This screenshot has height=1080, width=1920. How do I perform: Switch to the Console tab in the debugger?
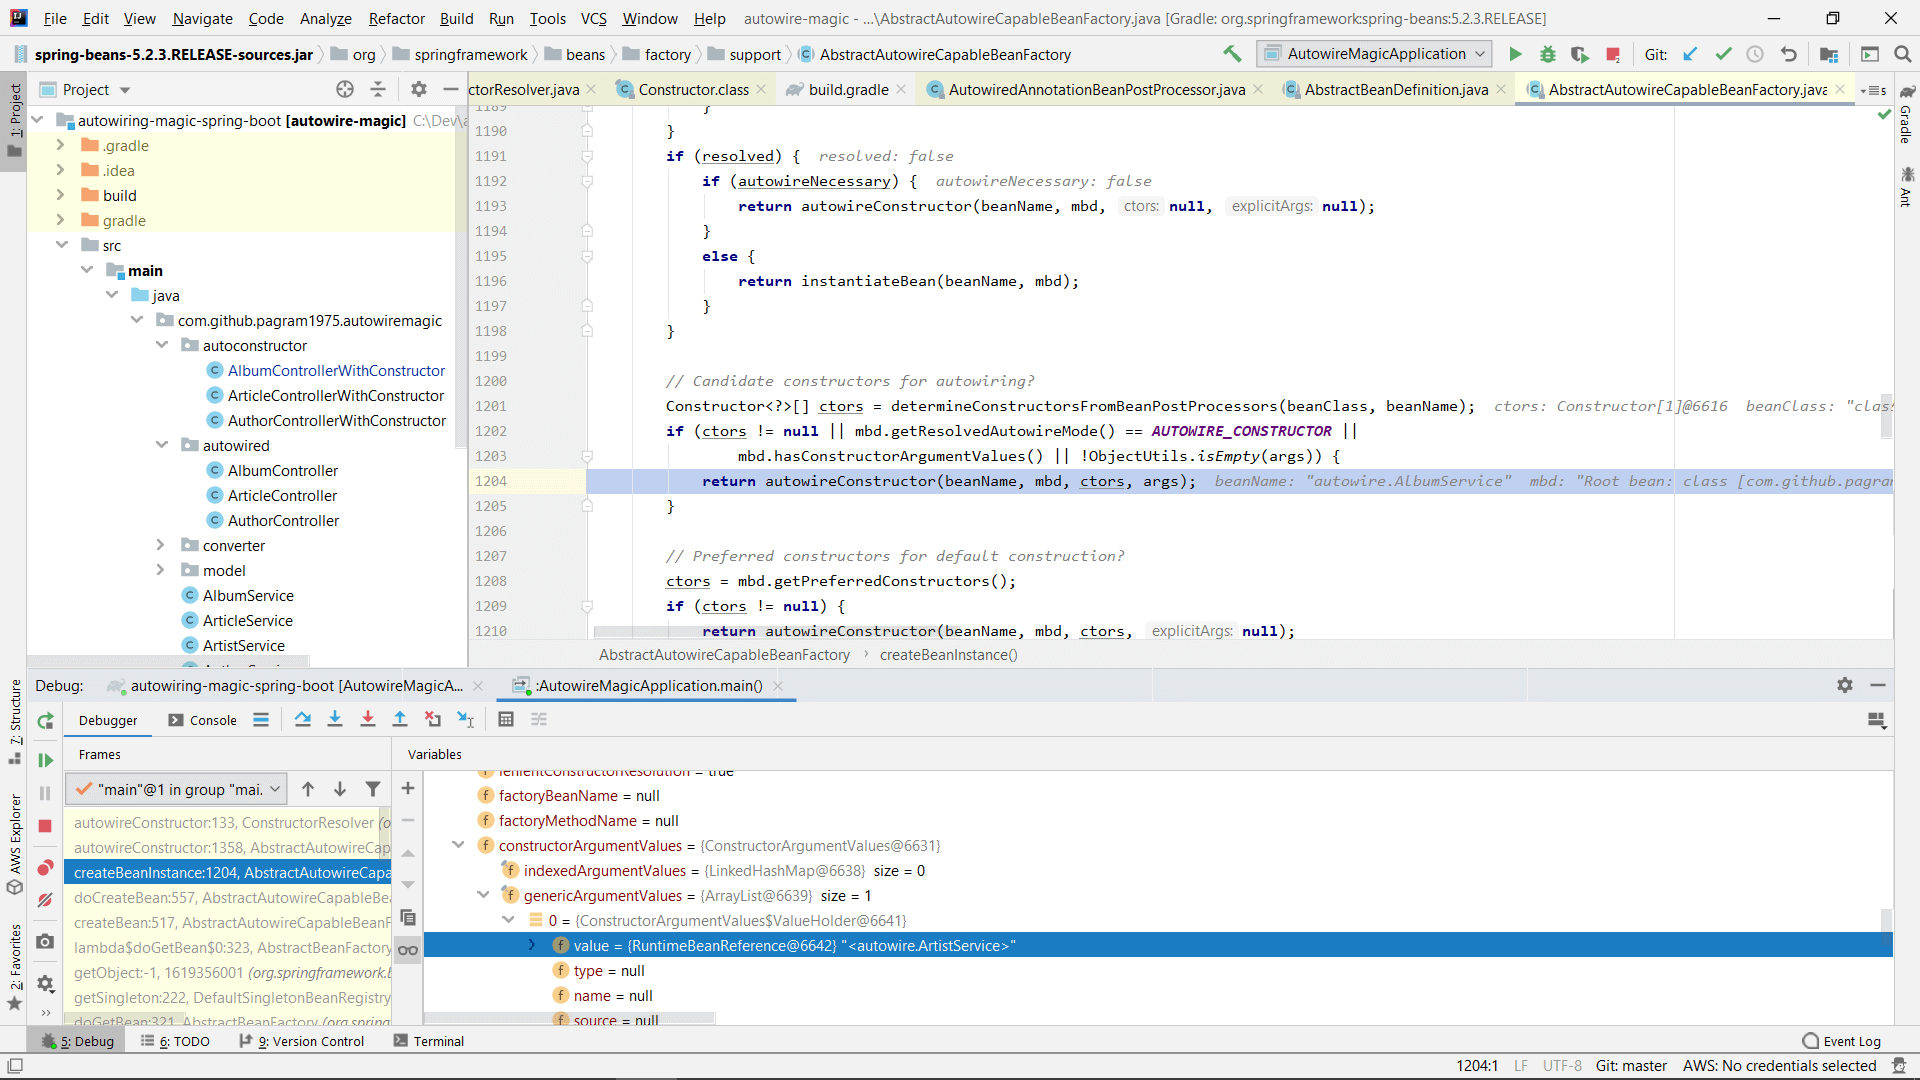coord(211,719)
